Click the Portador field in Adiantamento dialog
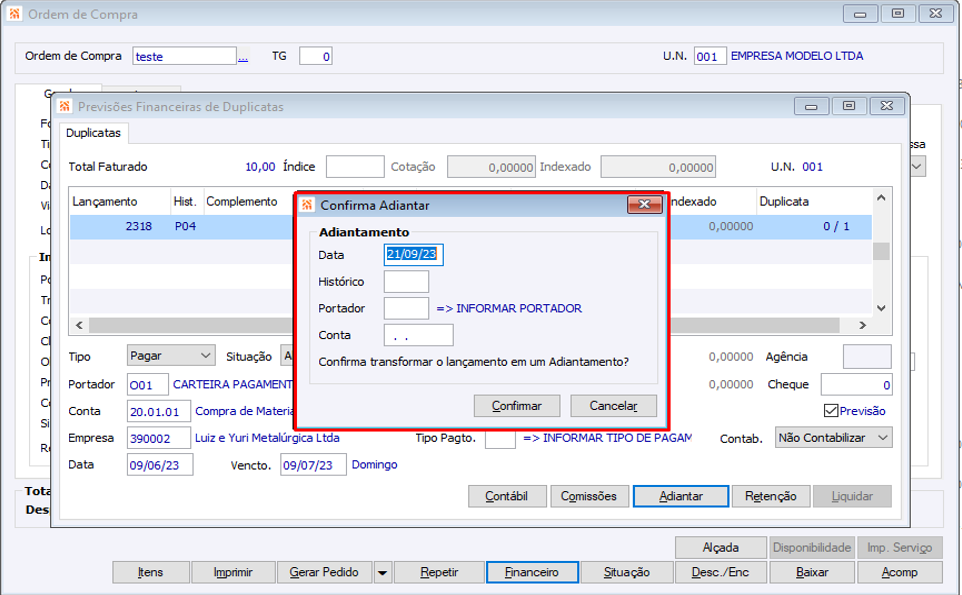The height and width of the screenshot is (595, 962). 406,308
